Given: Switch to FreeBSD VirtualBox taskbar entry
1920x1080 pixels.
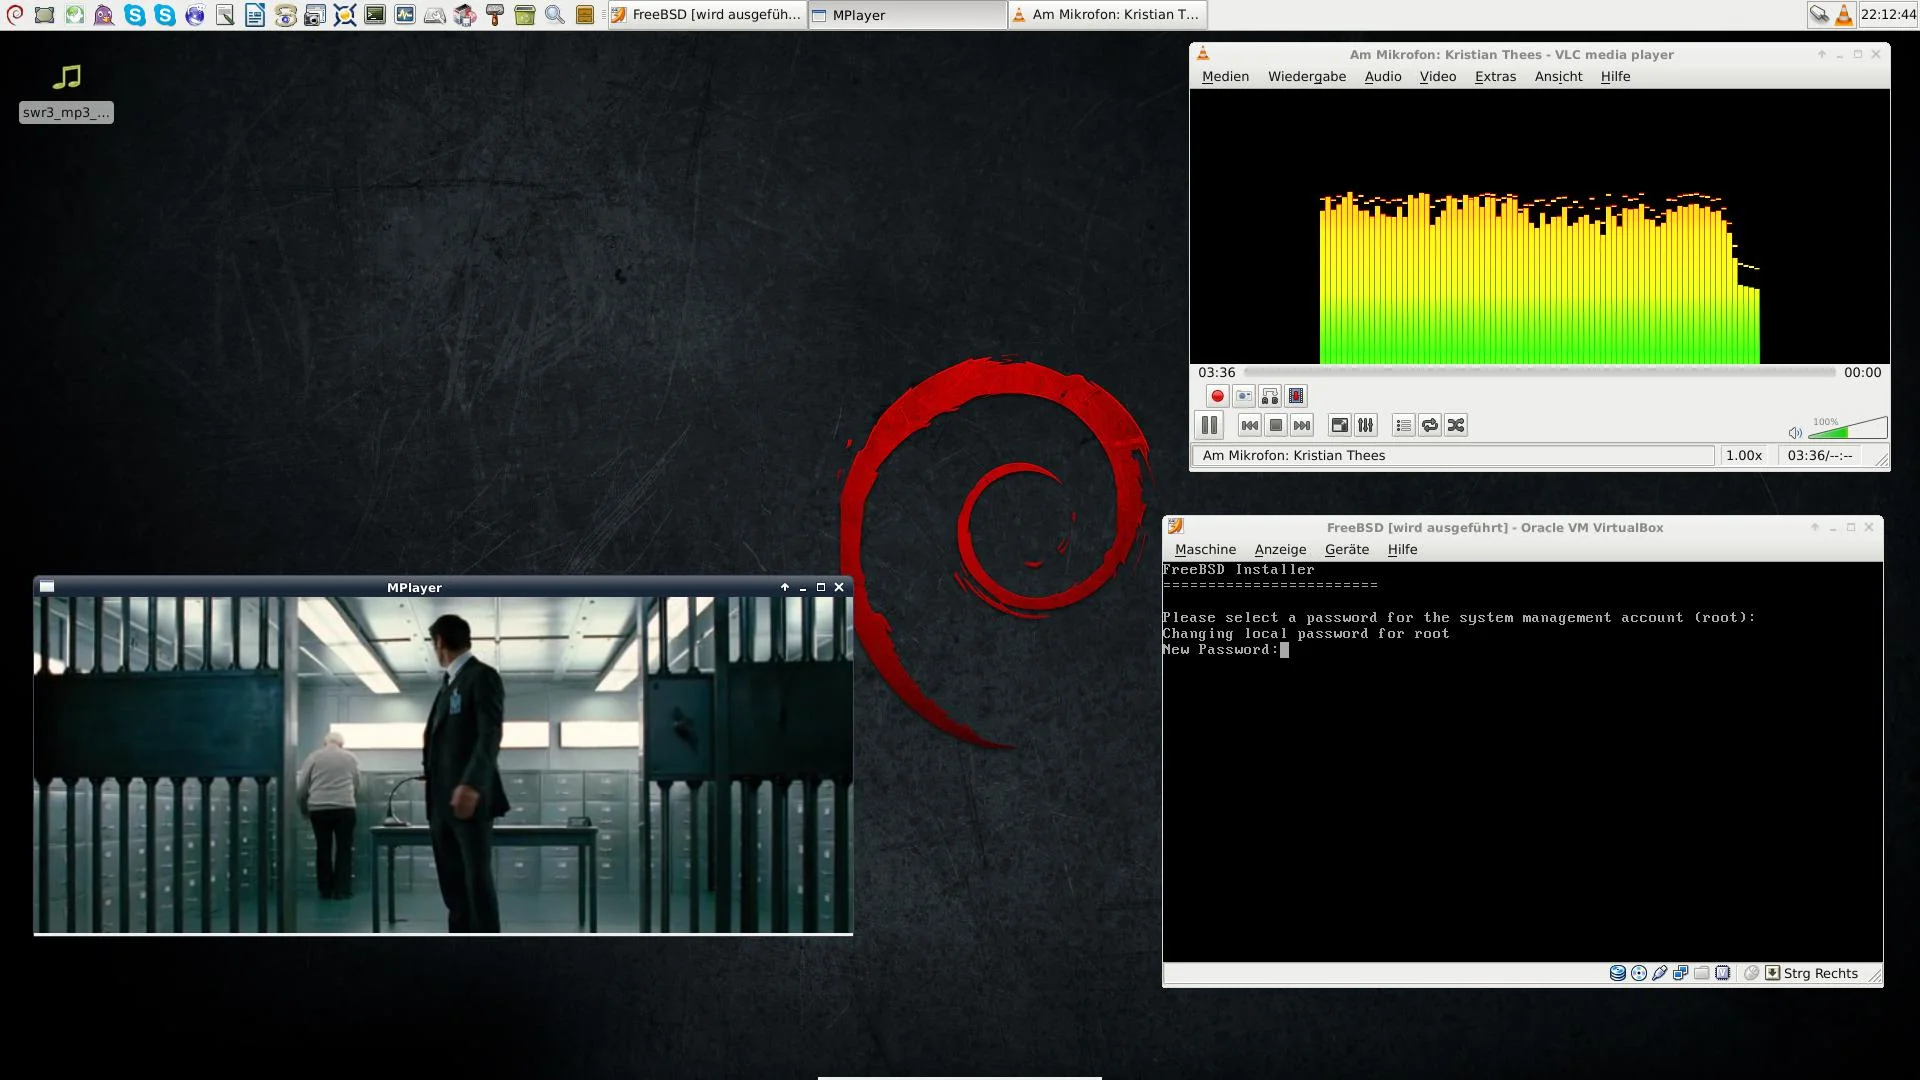Looking at the screenshot, I should click(707, 15).
